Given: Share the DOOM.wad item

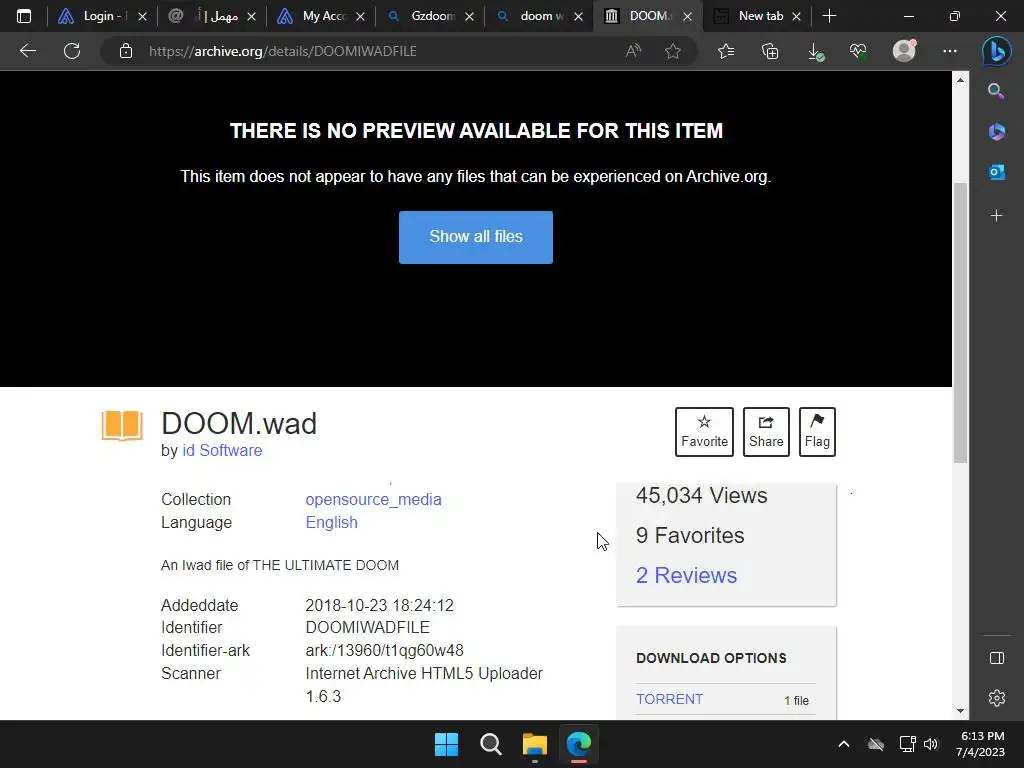Looking at the screenshot, I should pos(766,432).
